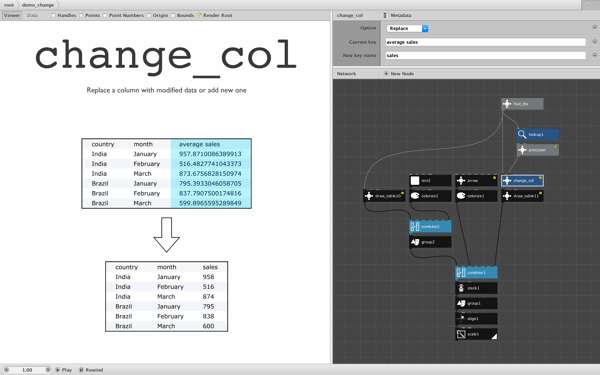Select the colorize1 palette node
600x375 pixels.
coord(476,196)
